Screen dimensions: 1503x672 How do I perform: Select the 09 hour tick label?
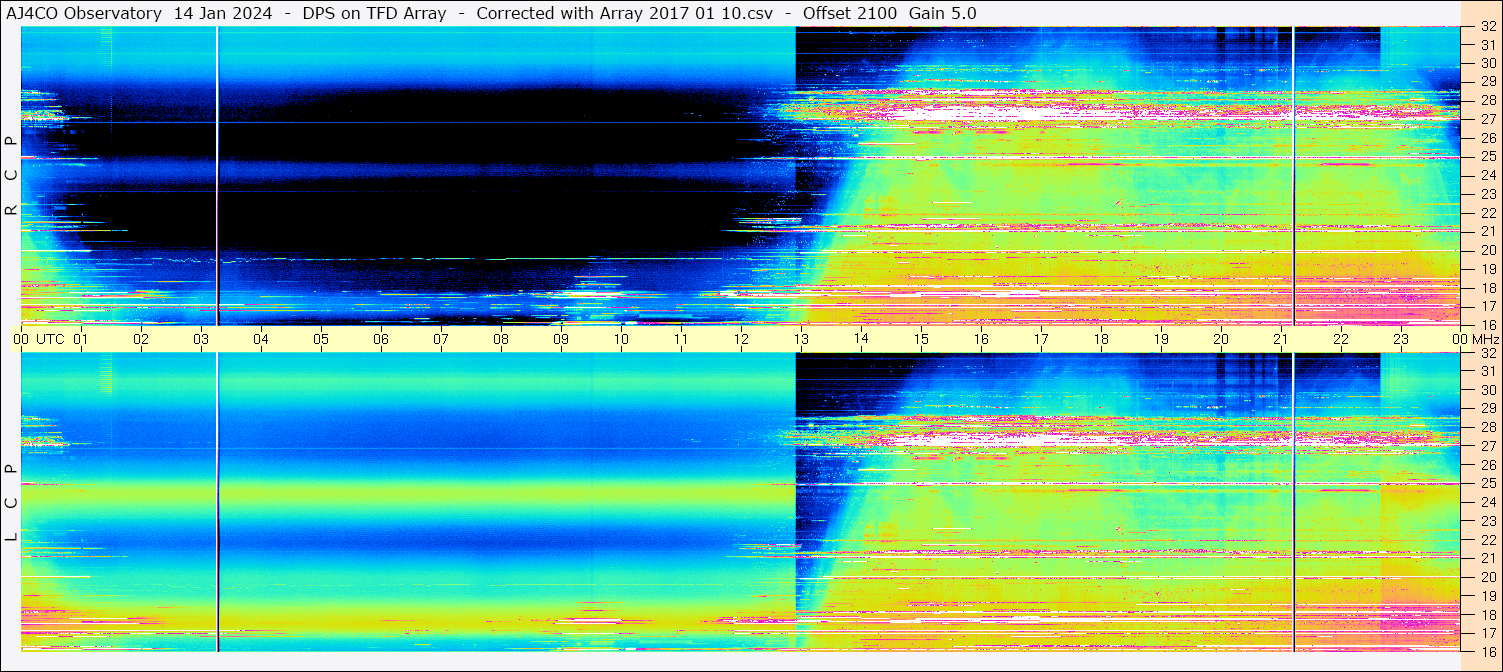pyautogui.click(x=561, y=339)
